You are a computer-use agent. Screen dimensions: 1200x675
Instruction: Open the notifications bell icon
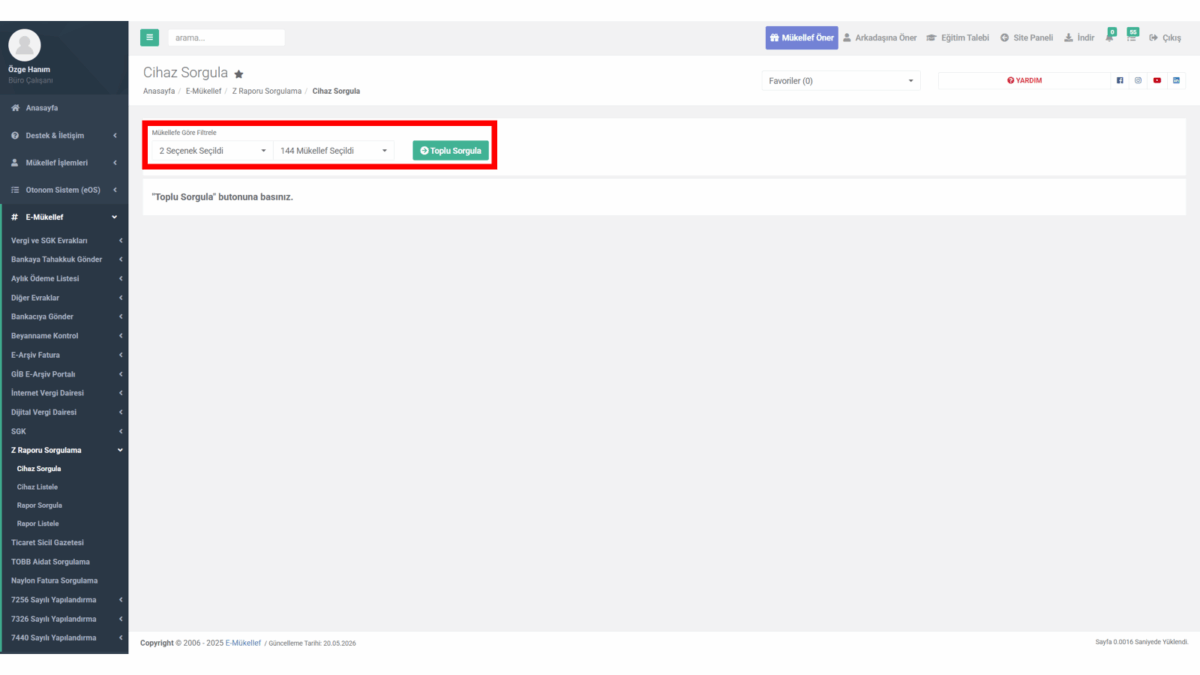click(1110, 37)
